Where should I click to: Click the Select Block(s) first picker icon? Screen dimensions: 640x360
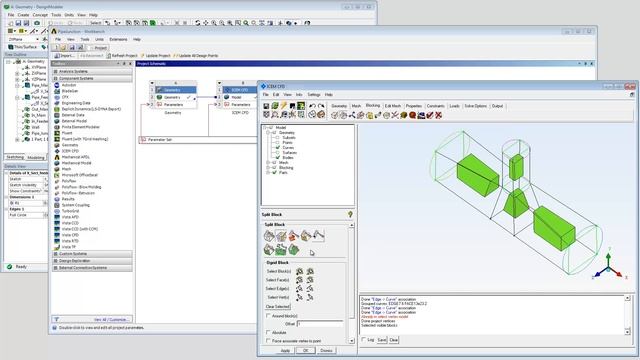[x=300, y=271]
